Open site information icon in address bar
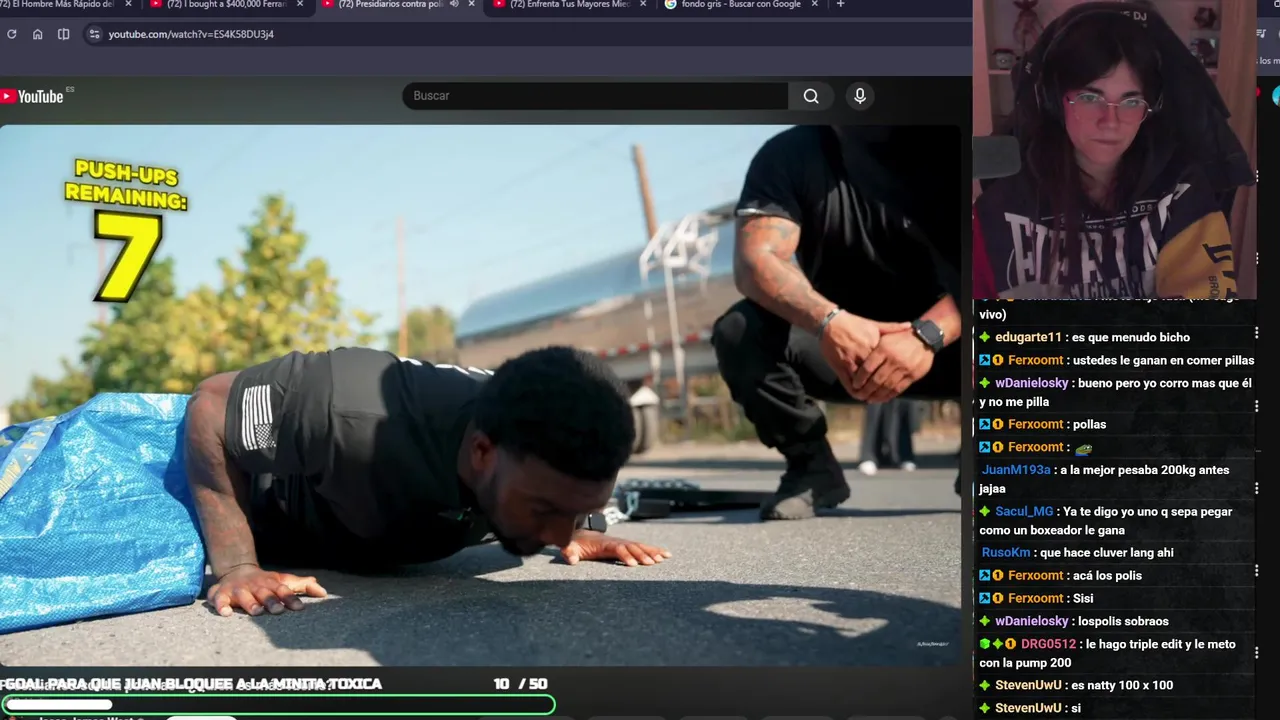This screenshot has height=720, width=1280. point(94,34)
